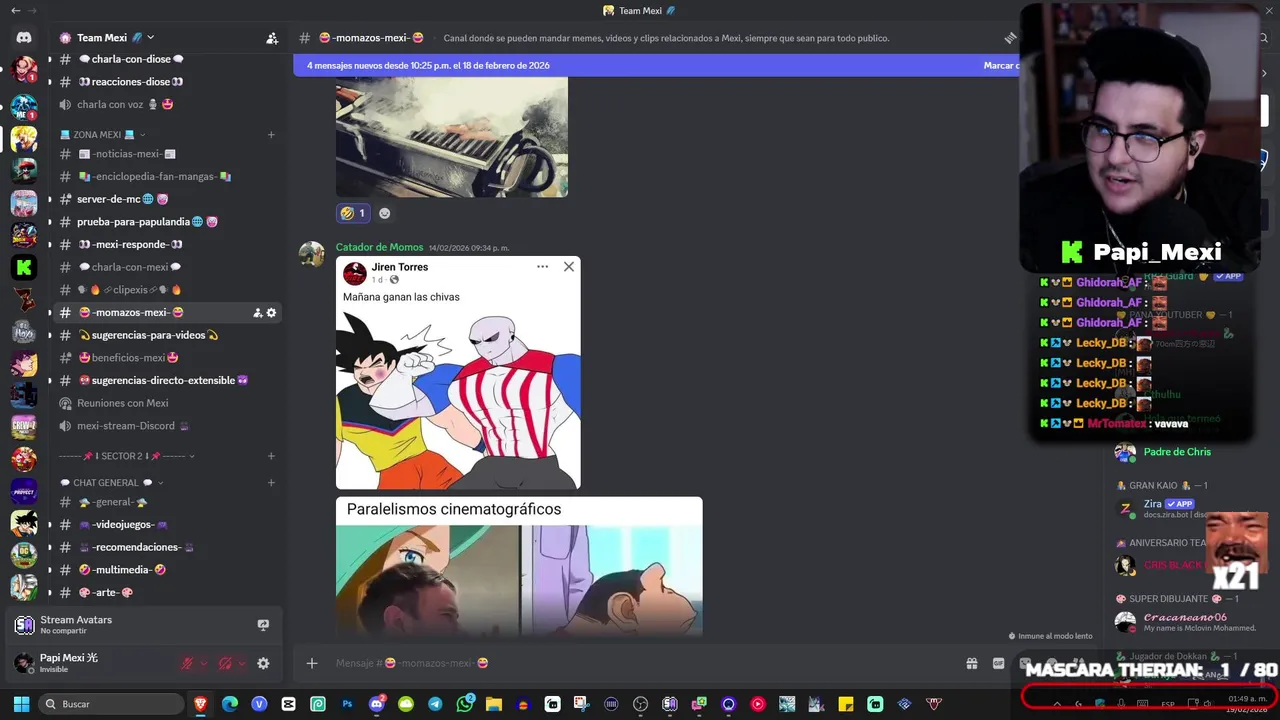This screenshot has width=1280, height=720.
Task: Add a reaction with the smiley icon
Action: tap(384, 213)
